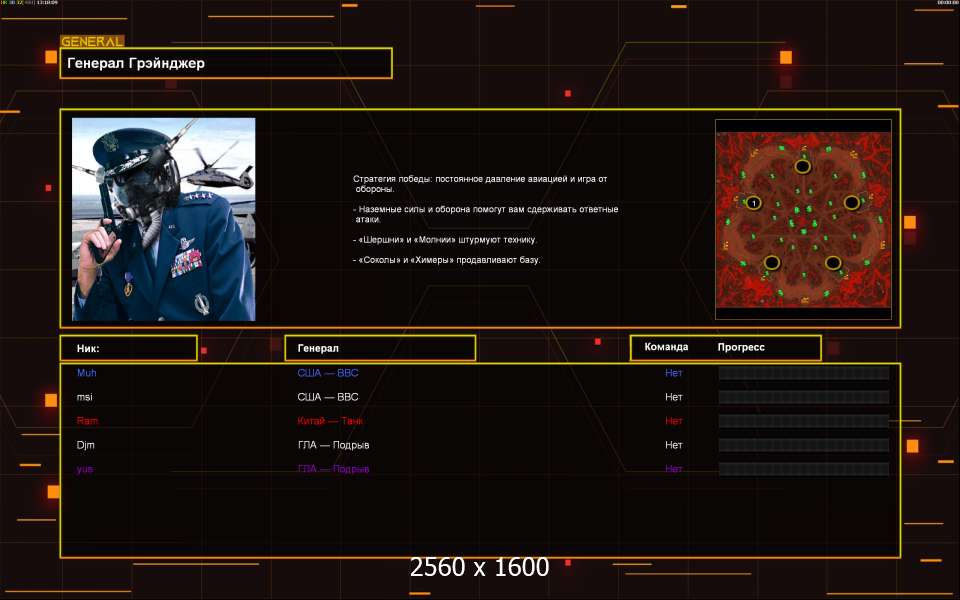Click Djm's "ГЛА — Подрыв" general entry
The height and width of the screenshot is (600, 960).
pos(333,445)
